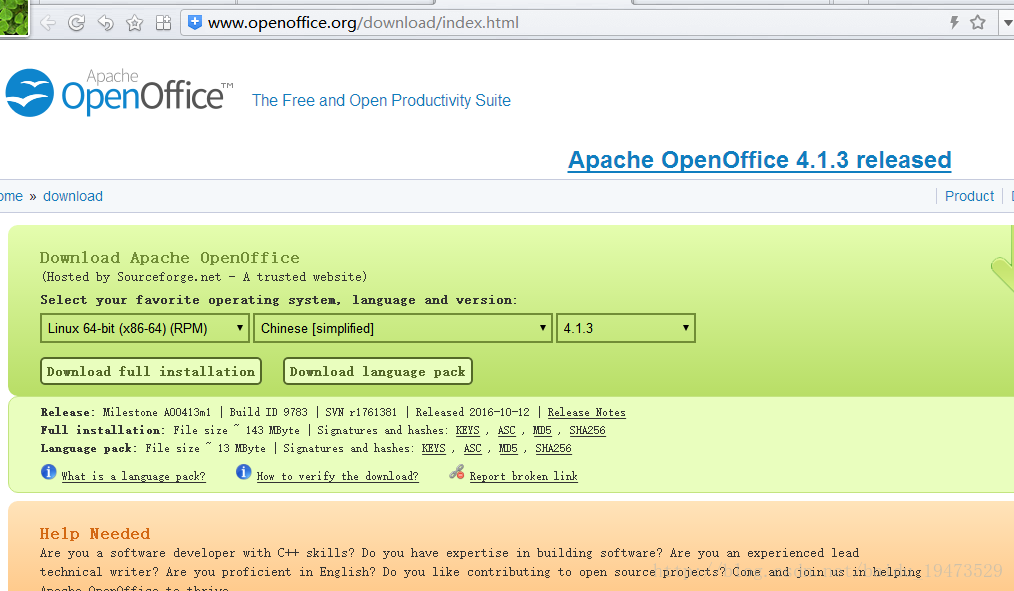The width and height of the screenshot is (1014, 591).
Task: Bookmark page with star icon near navigation
Action: (x=135, y=23)
